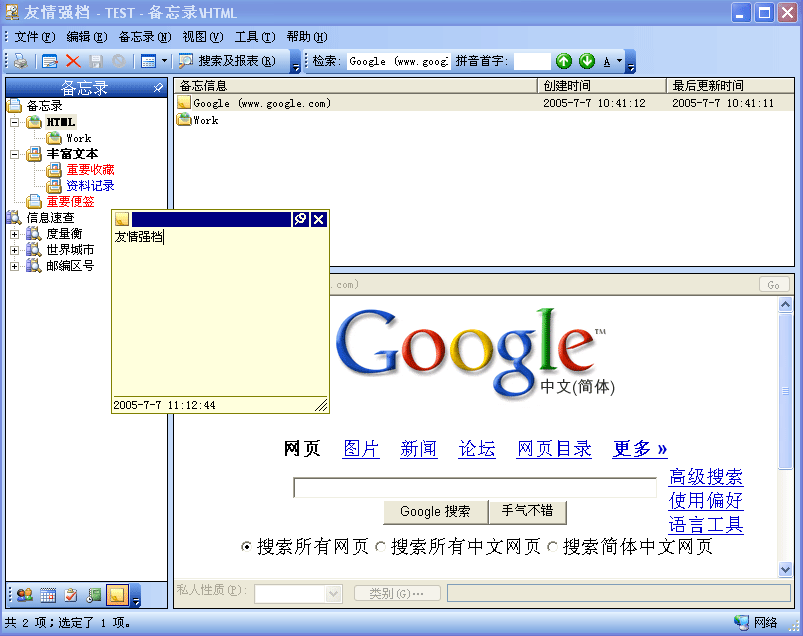Select the 重要便签 tree item
The height and width of the screenshot is (636, 803).
70,202
